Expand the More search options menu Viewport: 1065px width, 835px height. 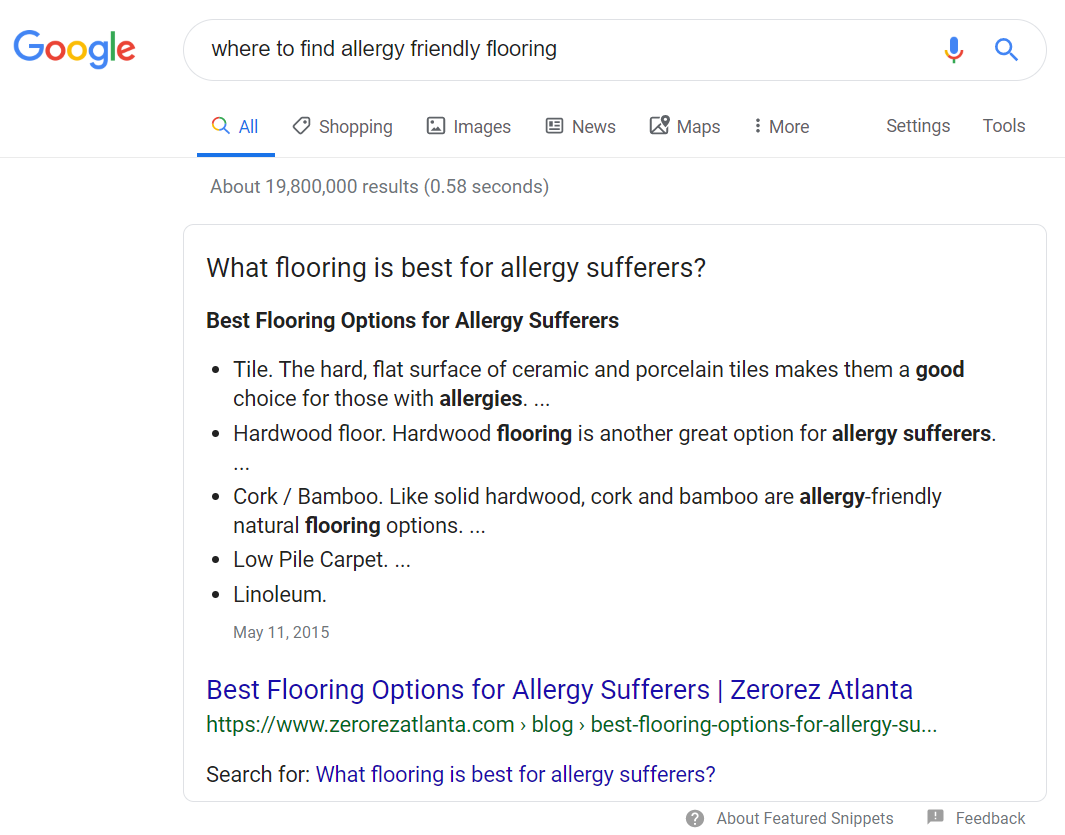coord(781,127)
